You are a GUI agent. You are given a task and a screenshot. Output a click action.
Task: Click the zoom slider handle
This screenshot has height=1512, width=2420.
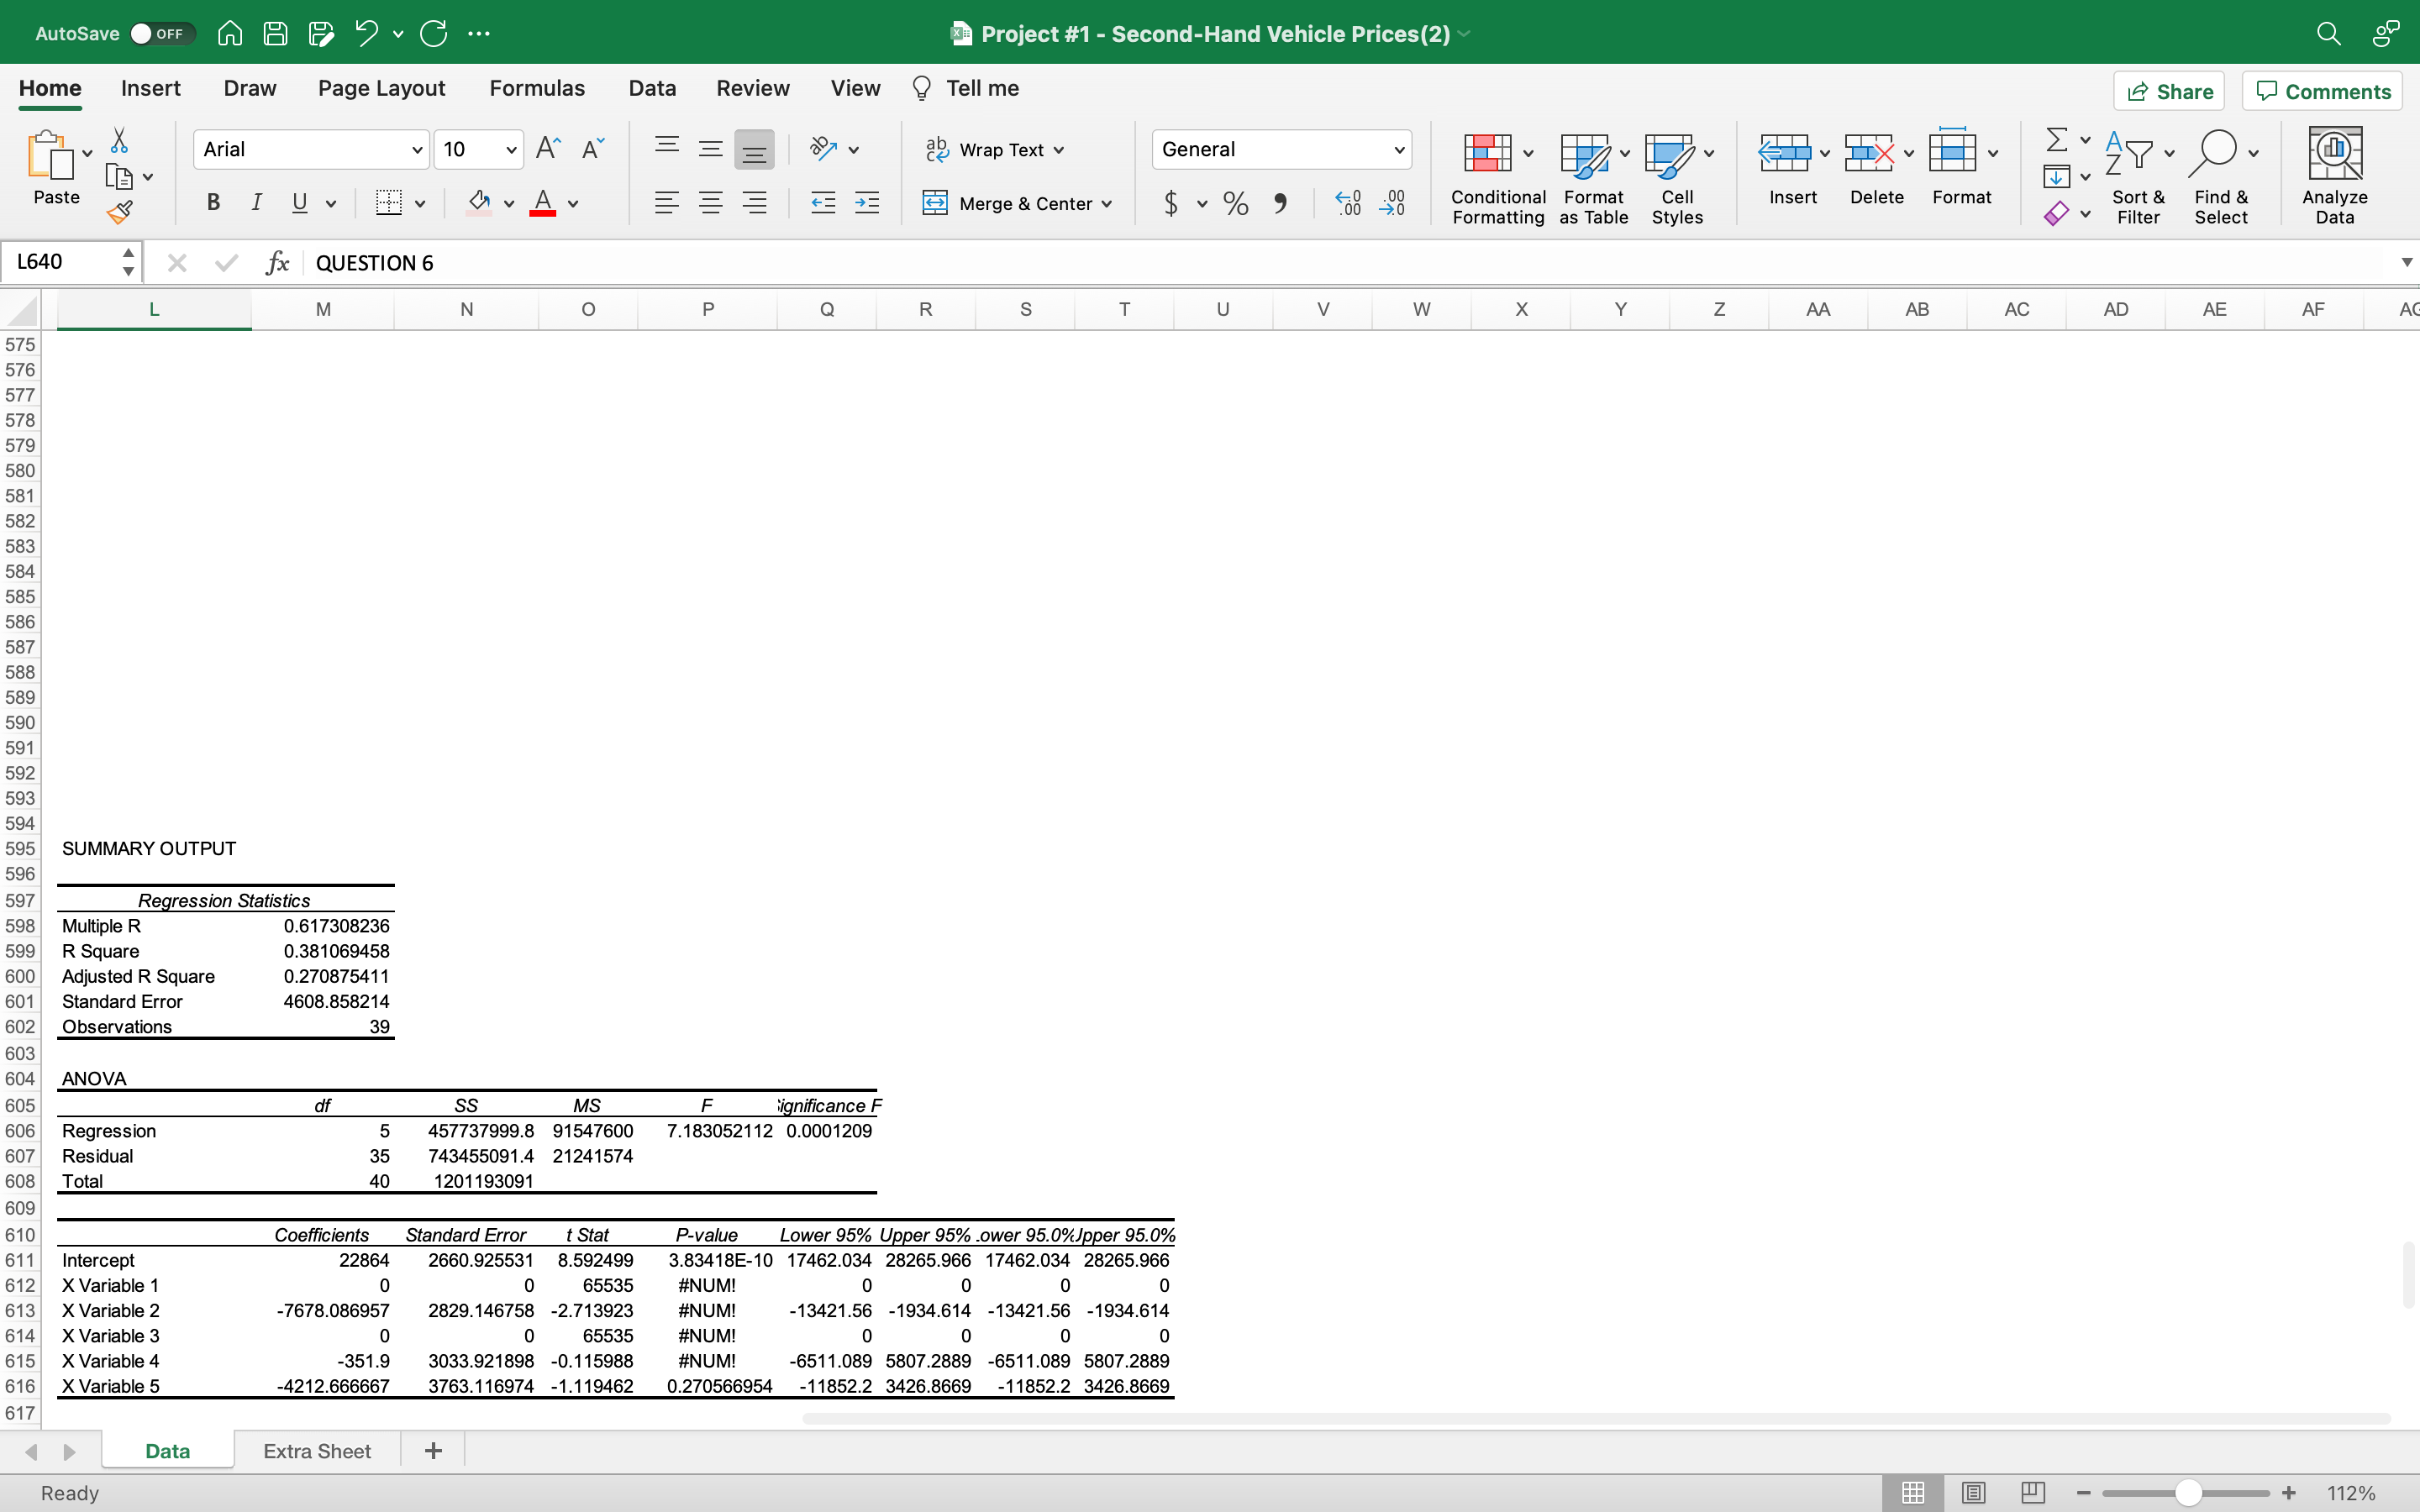coord(2188,1493)
